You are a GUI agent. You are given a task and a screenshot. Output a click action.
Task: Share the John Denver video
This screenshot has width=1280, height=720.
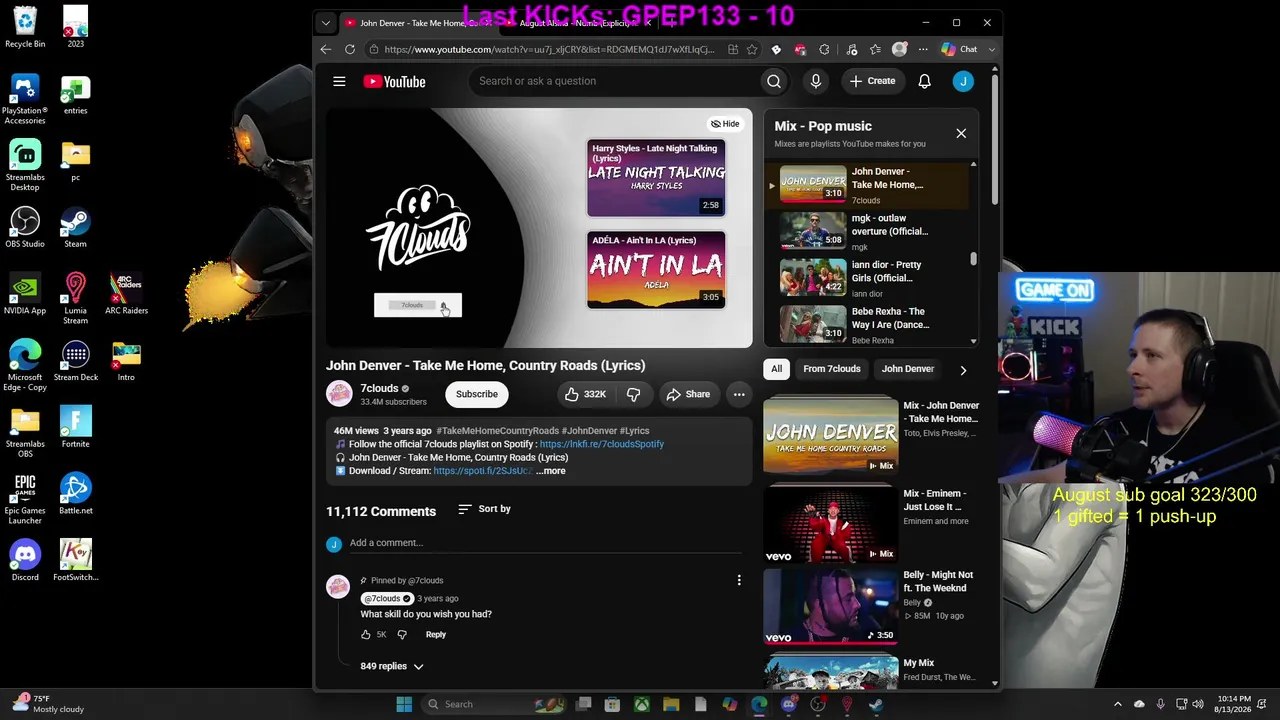coord(688,394)
